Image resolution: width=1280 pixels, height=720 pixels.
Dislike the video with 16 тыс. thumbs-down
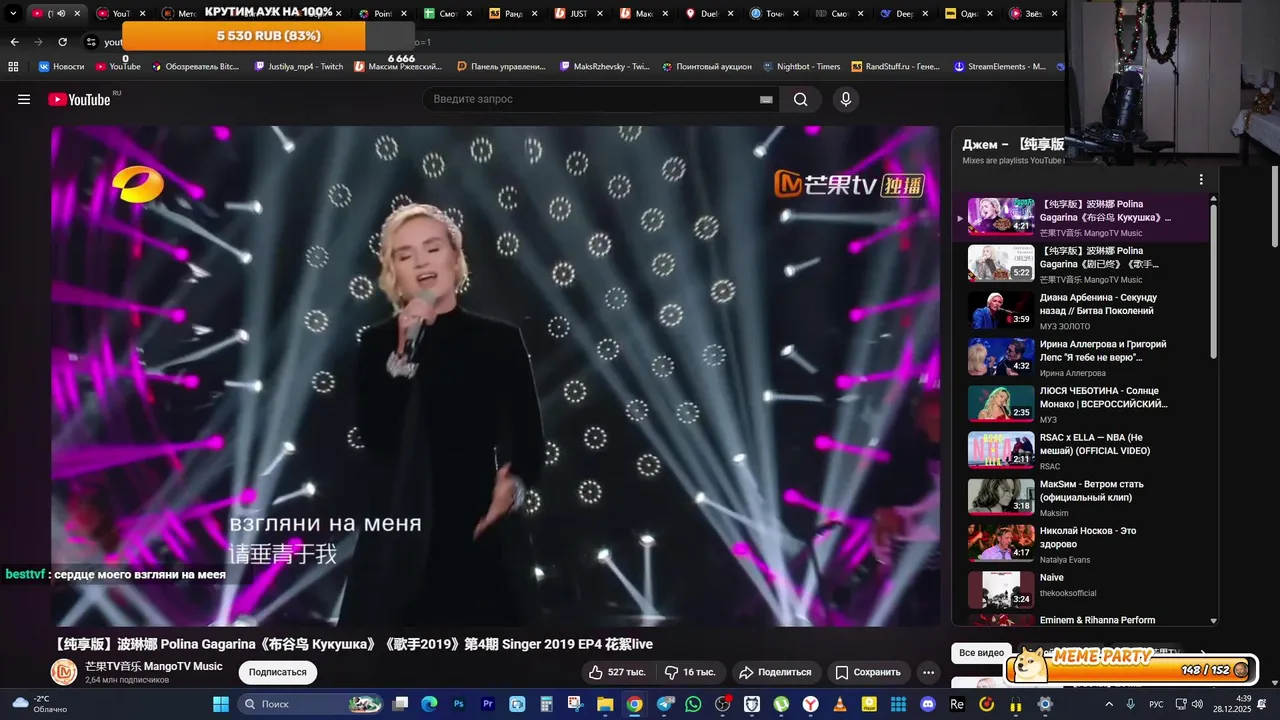(690, 672)
